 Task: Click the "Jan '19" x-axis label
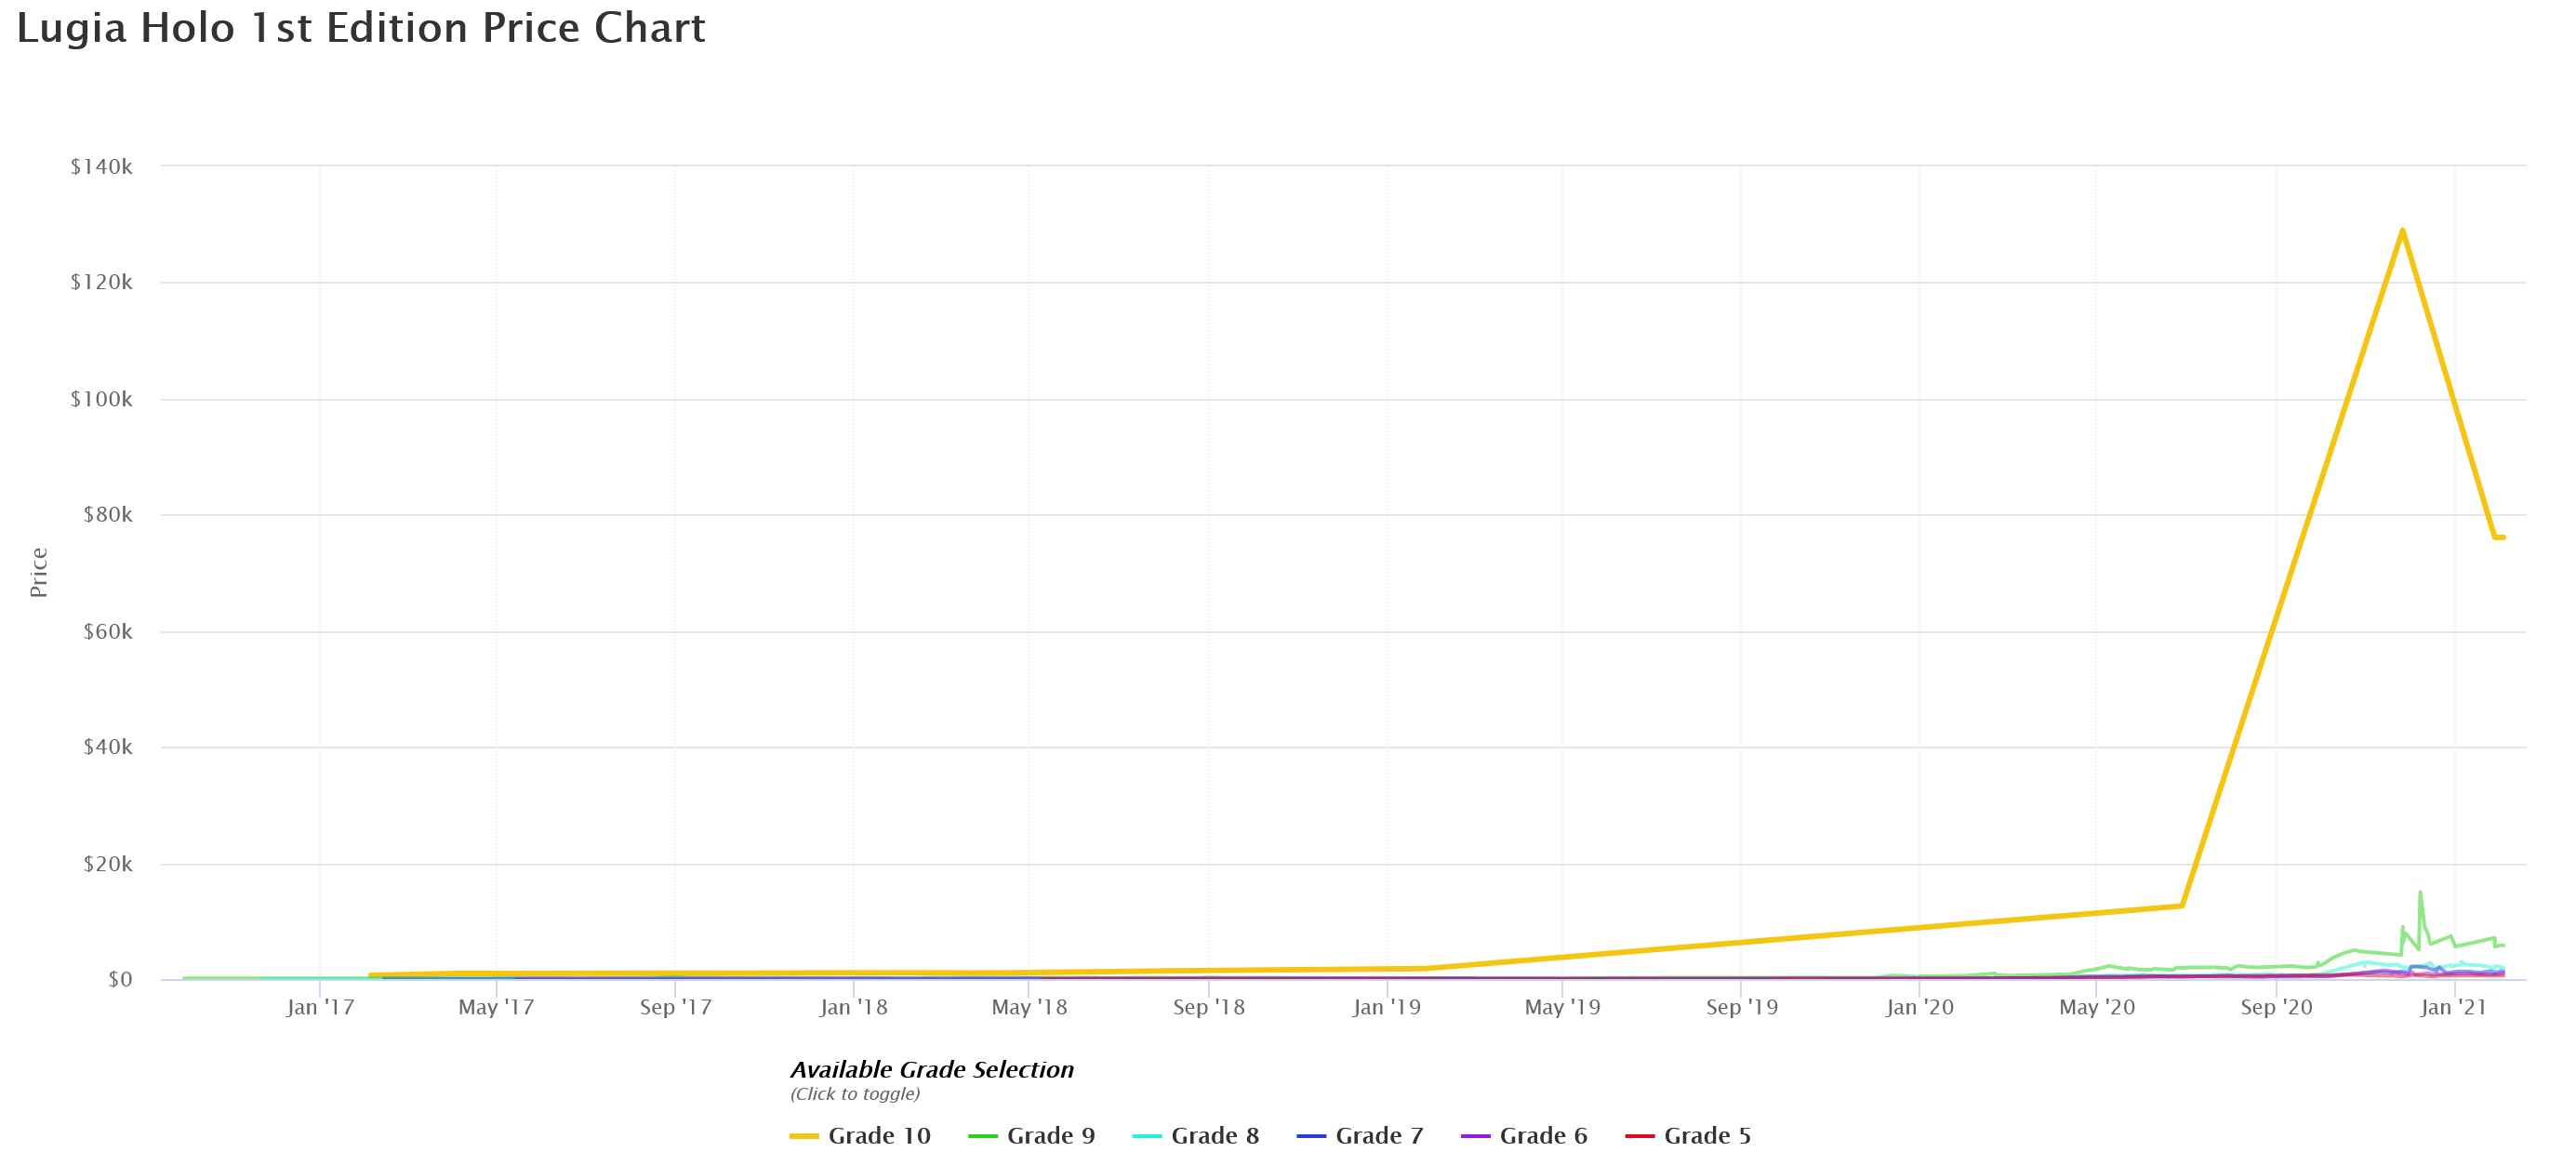(x=1386, y=1007)
